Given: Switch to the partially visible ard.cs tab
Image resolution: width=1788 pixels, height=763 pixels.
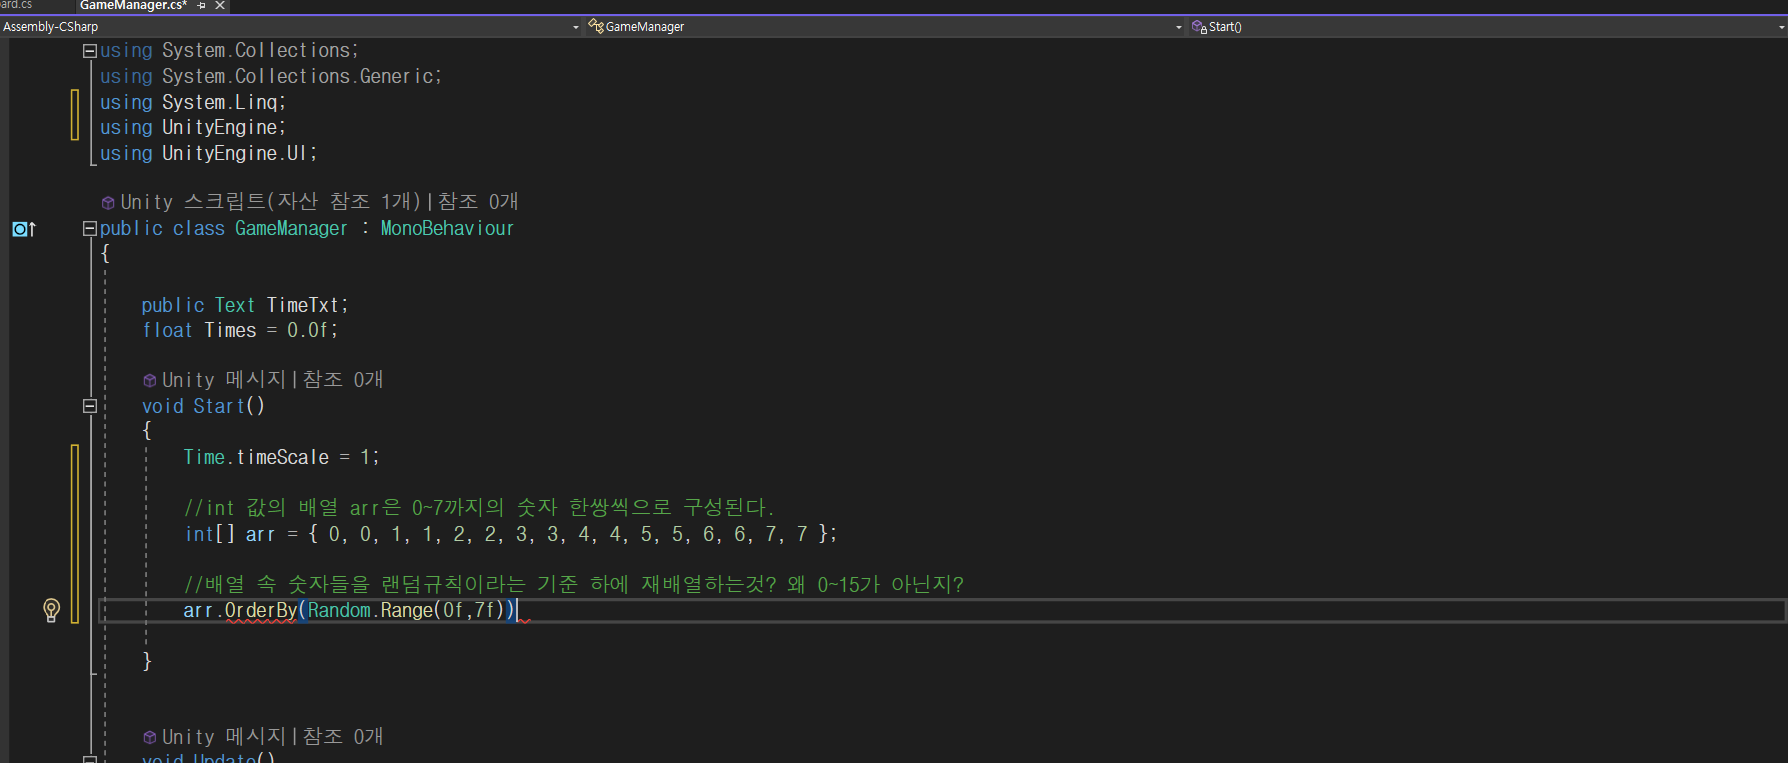Looking at the screenshot, I should (x=16, y=5).
